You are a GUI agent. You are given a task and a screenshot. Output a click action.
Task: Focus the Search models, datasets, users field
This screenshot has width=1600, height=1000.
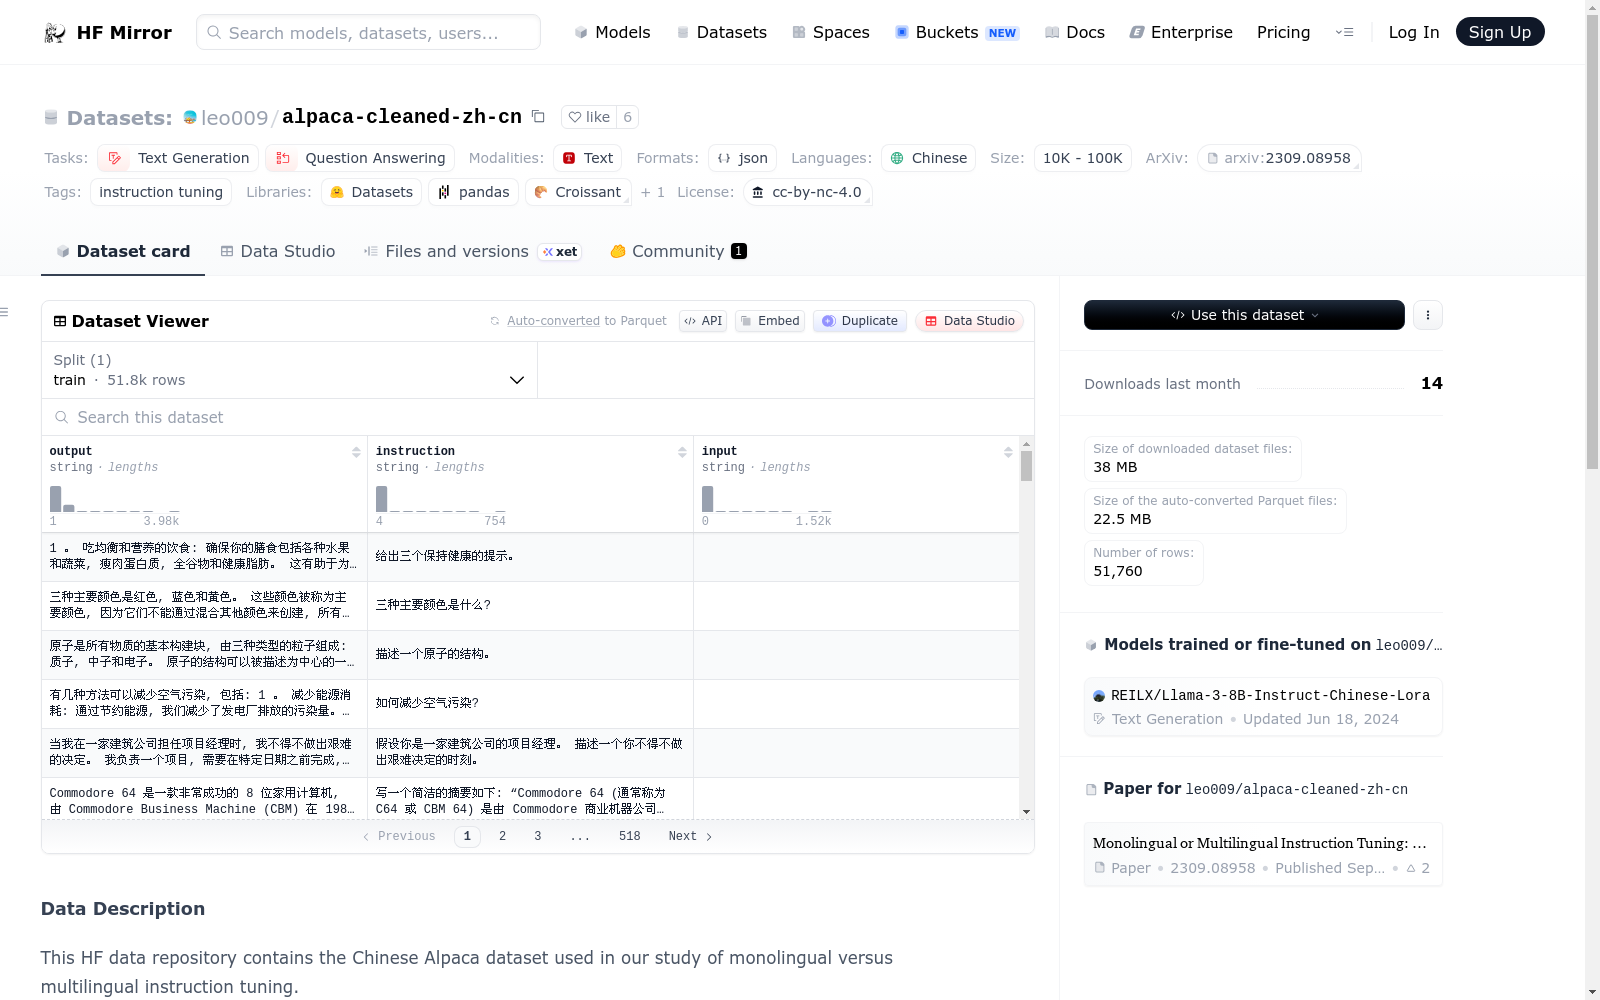click(x=368, y=33)
